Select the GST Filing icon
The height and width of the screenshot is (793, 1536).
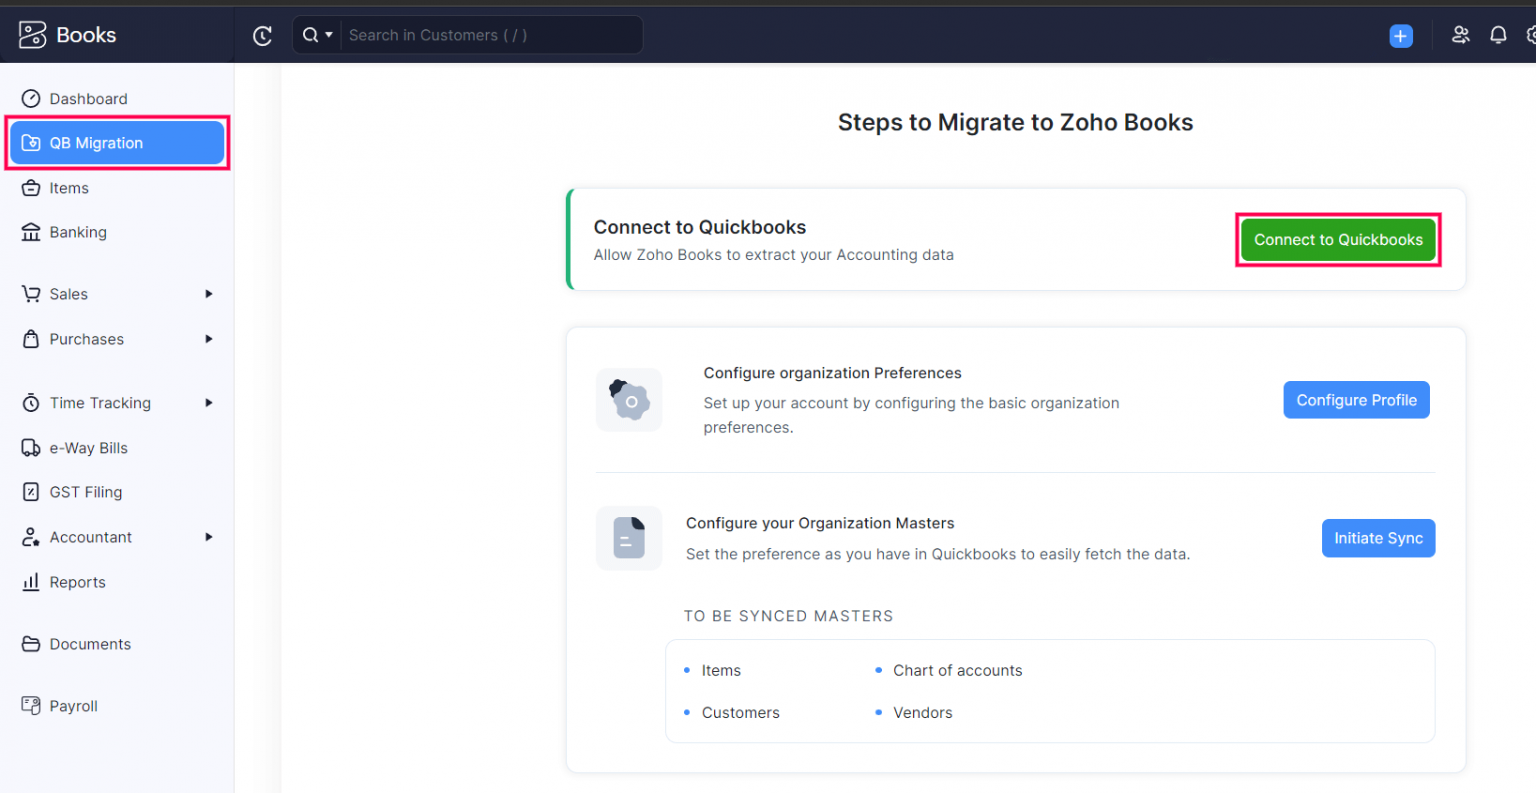tap(30, 492)
